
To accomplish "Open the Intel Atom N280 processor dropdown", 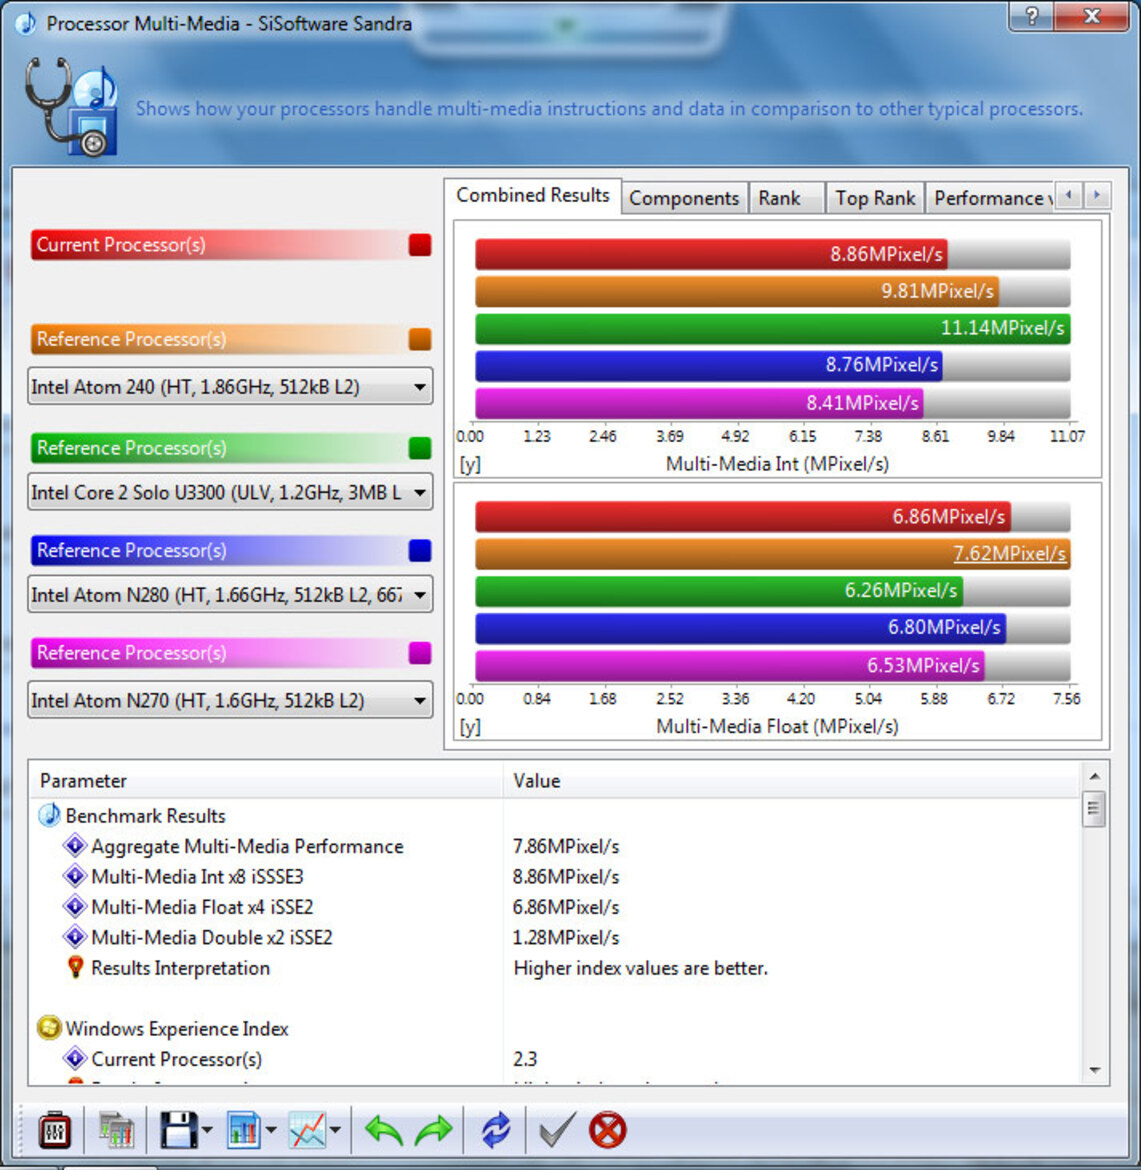I will (230, 595).
